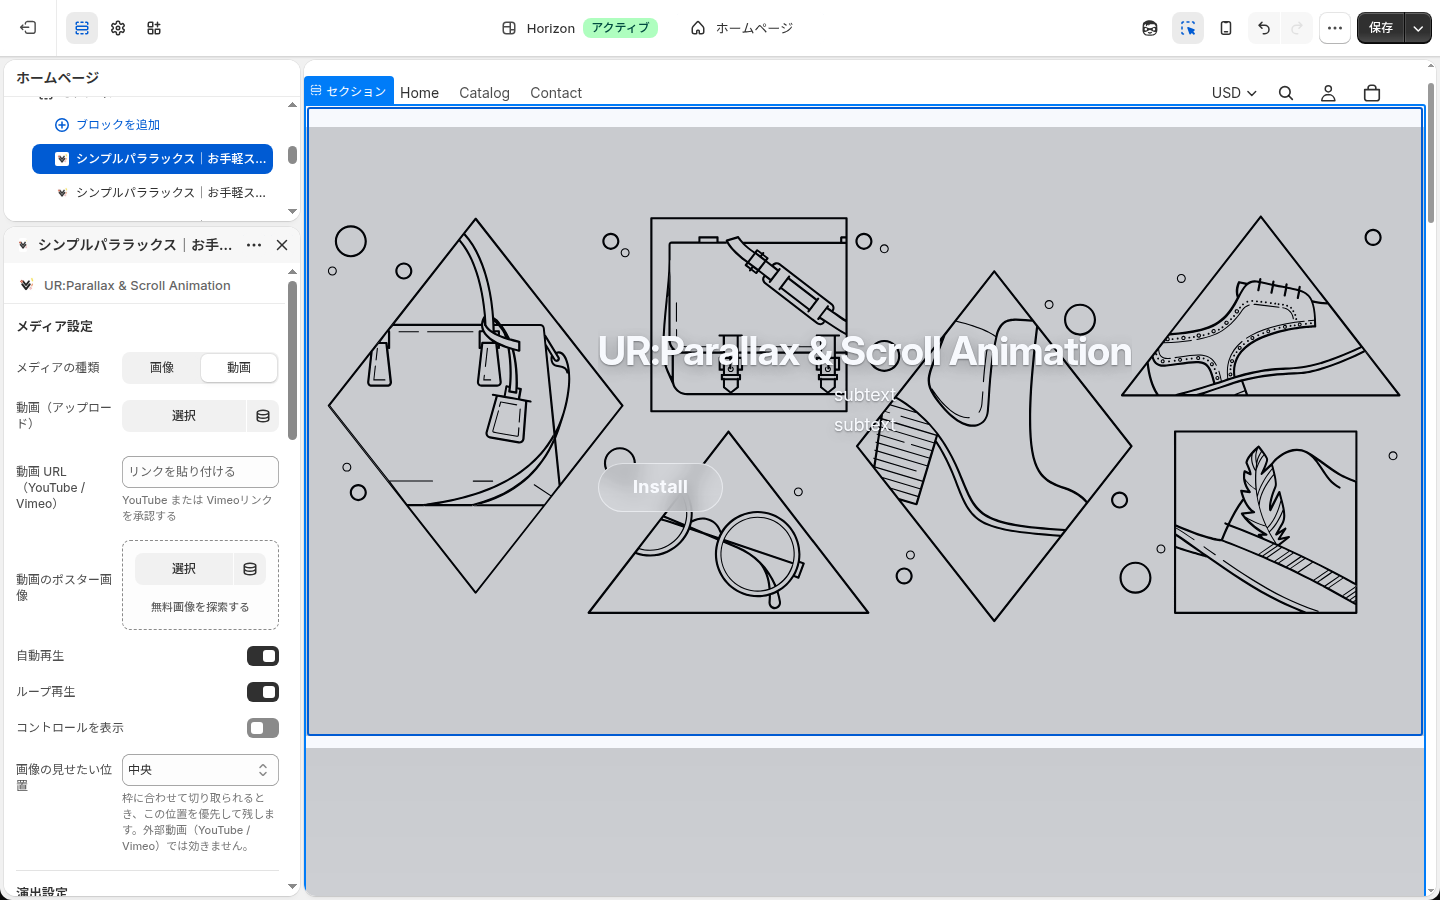
Task: Click the Install button in preview
Action: click(x=660, y=487)
